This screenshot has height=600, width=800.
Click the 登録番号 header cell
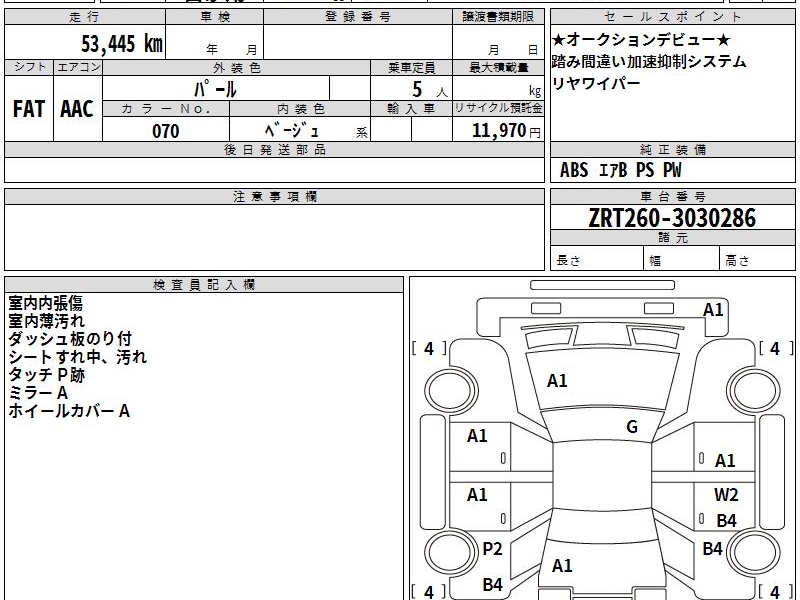pyautogui.click(x=358, y=17)
